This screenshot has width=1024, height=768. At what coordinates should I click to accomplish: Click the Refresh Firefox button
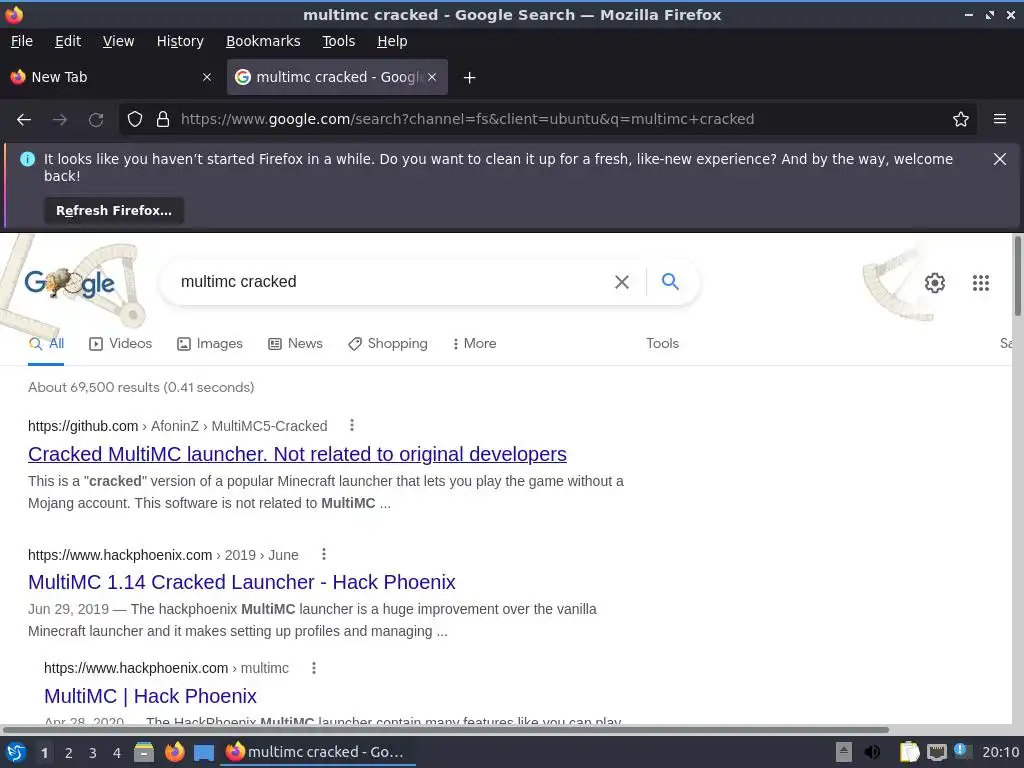click(114, 210)
